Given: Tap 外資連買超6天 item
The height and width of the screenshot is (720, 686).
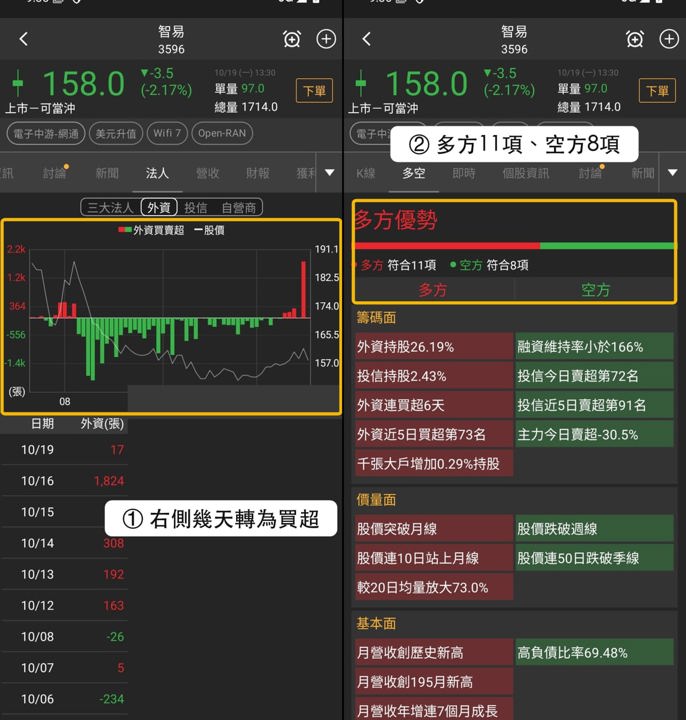Looking at the screenshot, I should coord(433,405).
